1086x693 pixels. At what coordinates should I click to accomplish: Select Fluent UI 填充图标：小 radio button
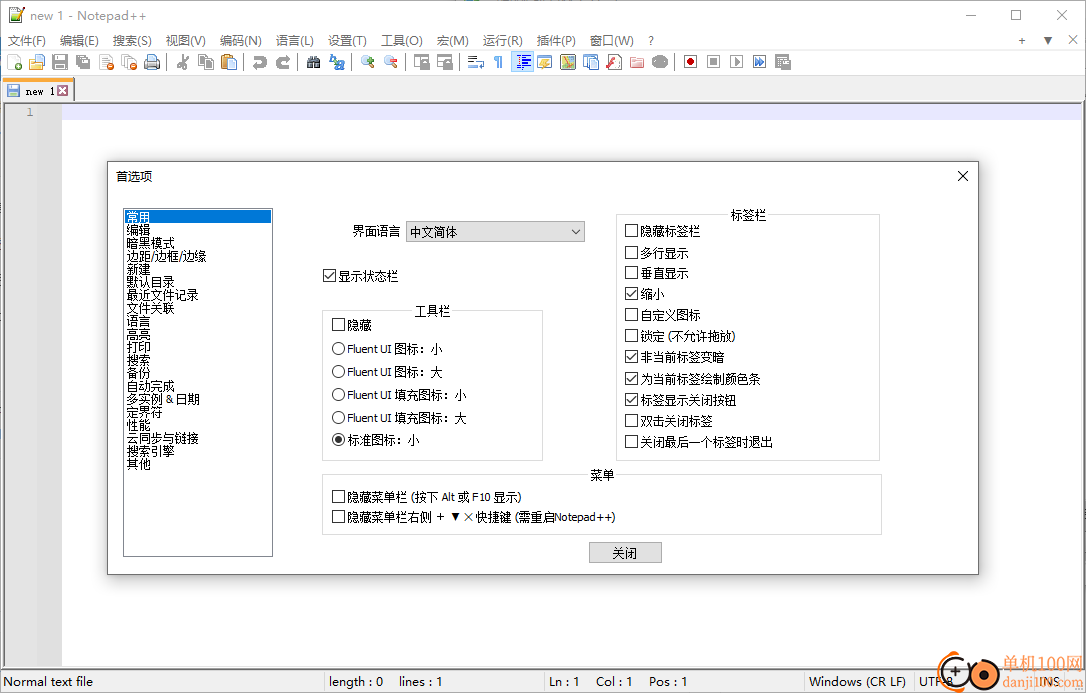339,395
